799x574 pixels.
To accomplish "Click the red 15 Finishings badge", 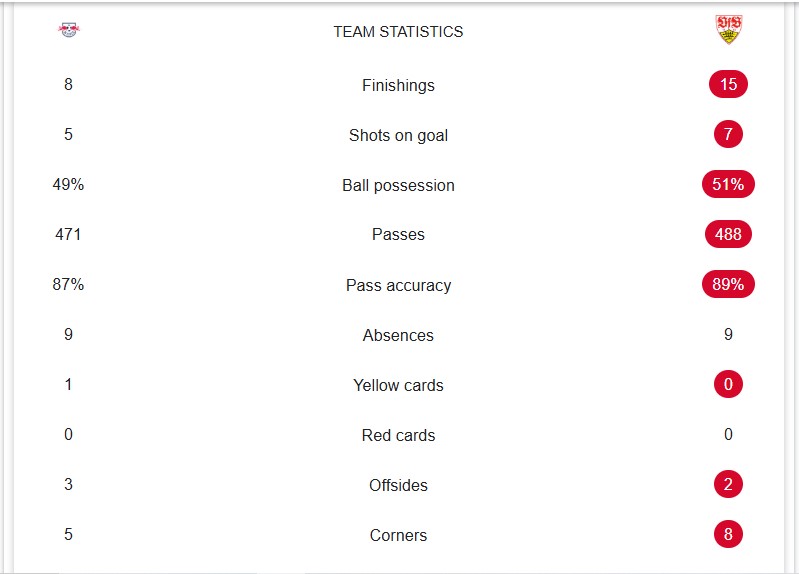I will coord(728,84).
